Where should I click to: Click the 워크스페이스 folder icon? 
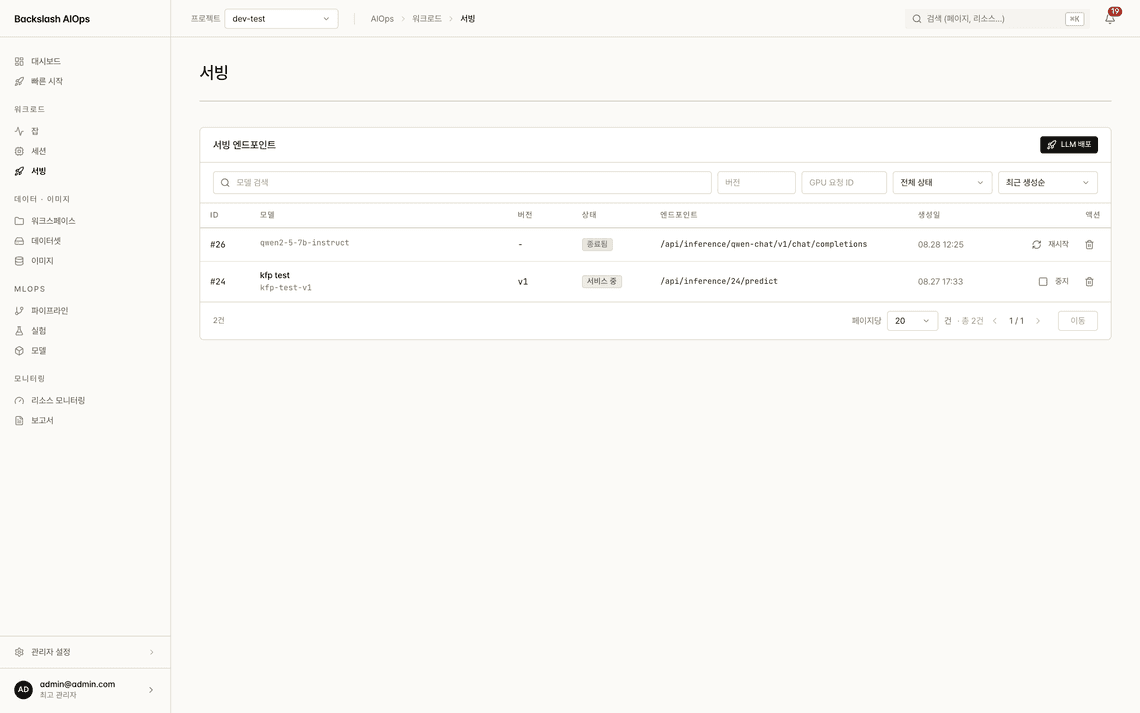pyautogui.click(x=19, y=221)
